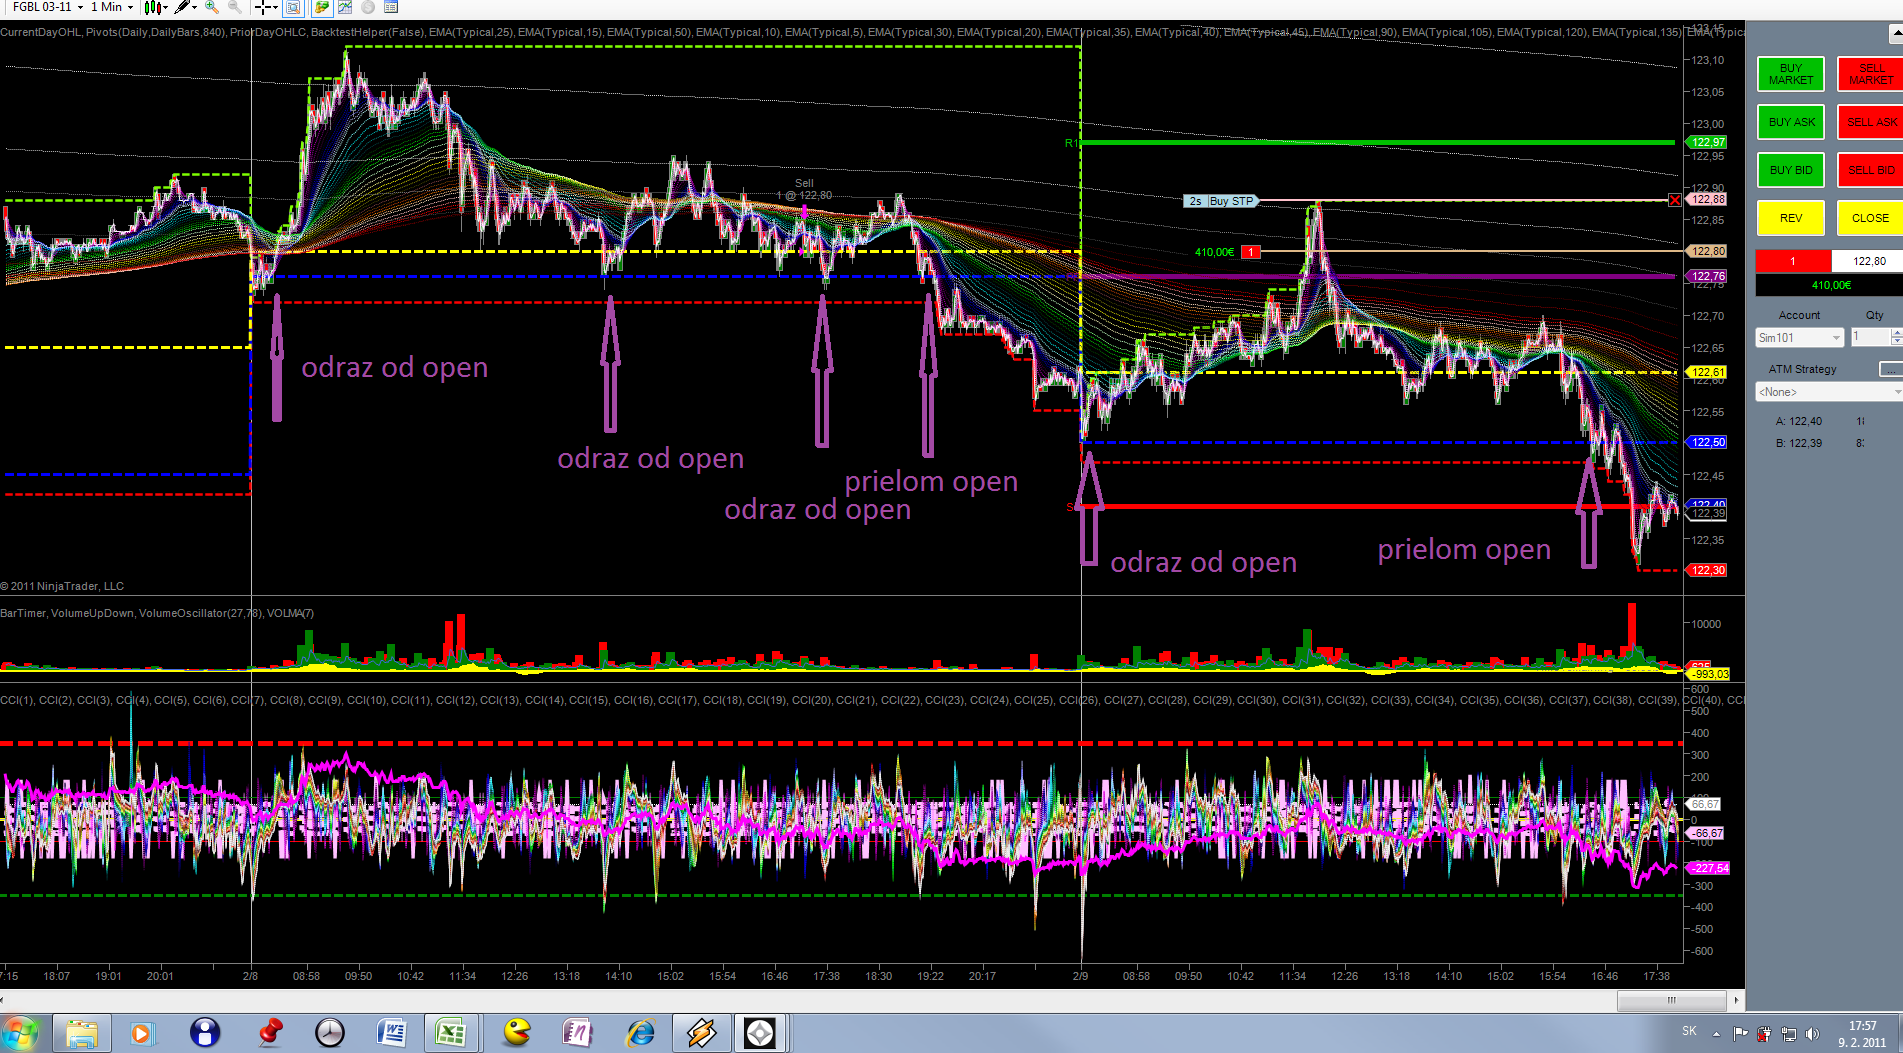Click the red pushpin taskbar icon

point(269,1033)
